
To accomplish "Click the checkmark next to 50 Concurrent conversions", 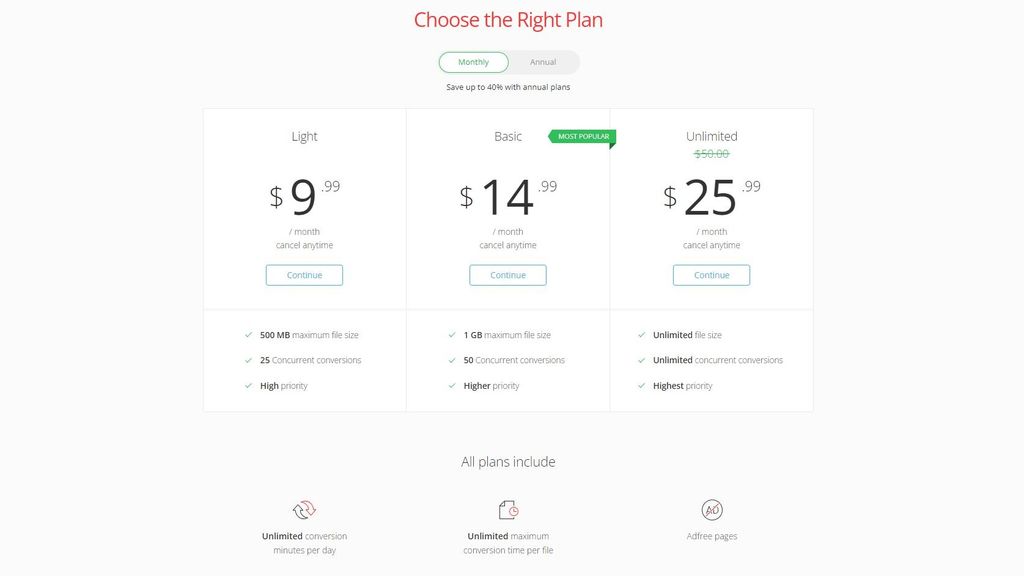I will click(x=453, y=360).
